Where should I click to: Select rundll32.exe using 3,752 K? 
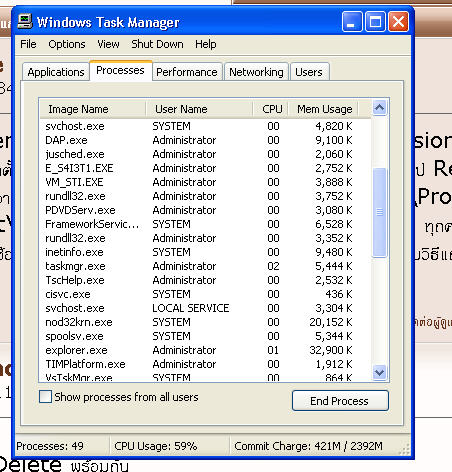[205, 196]
